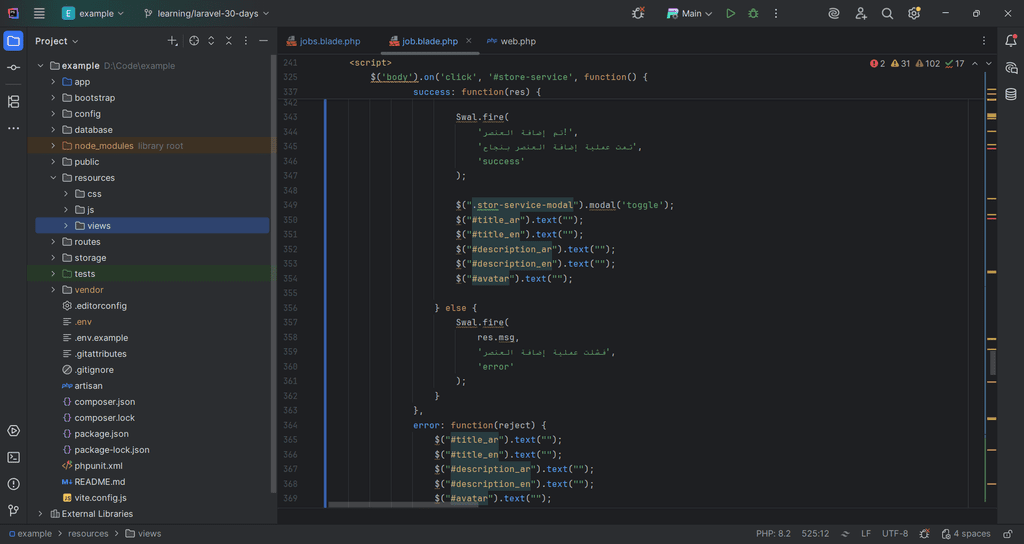Viewport: 1024px width, 544px height.
Task: Collapse the resources folder
Action: coord(53,178)
